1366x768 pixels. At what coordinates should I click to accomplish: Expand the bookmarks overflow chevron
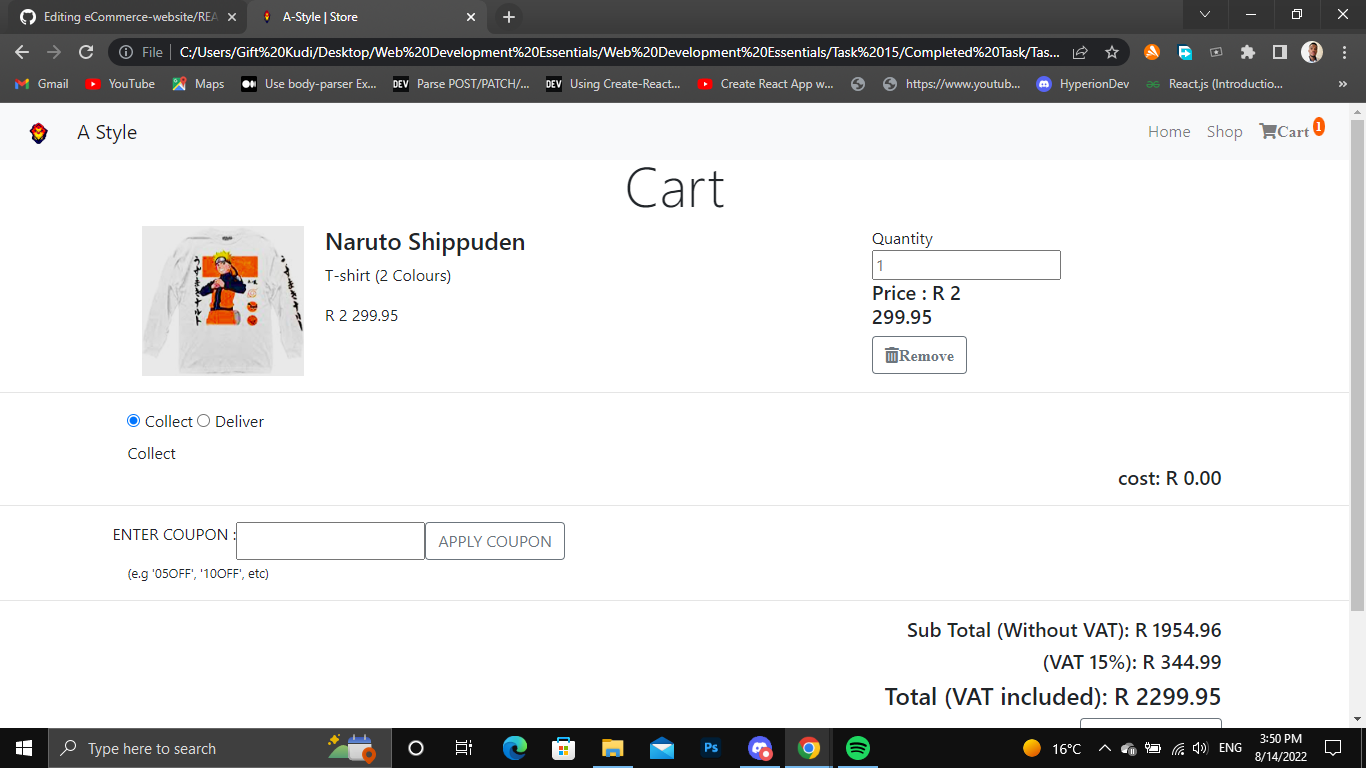click(x=1343, y=84)
